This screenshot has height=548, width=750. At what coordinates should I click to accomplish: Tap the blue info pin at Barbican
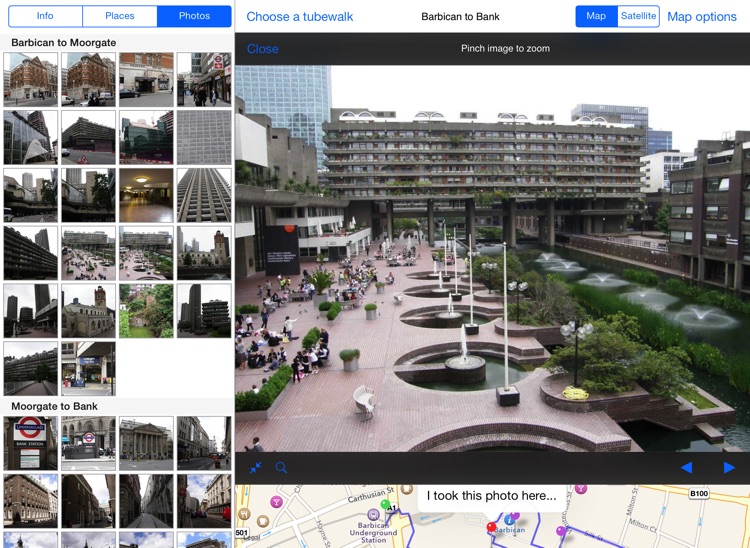[509, 519]
